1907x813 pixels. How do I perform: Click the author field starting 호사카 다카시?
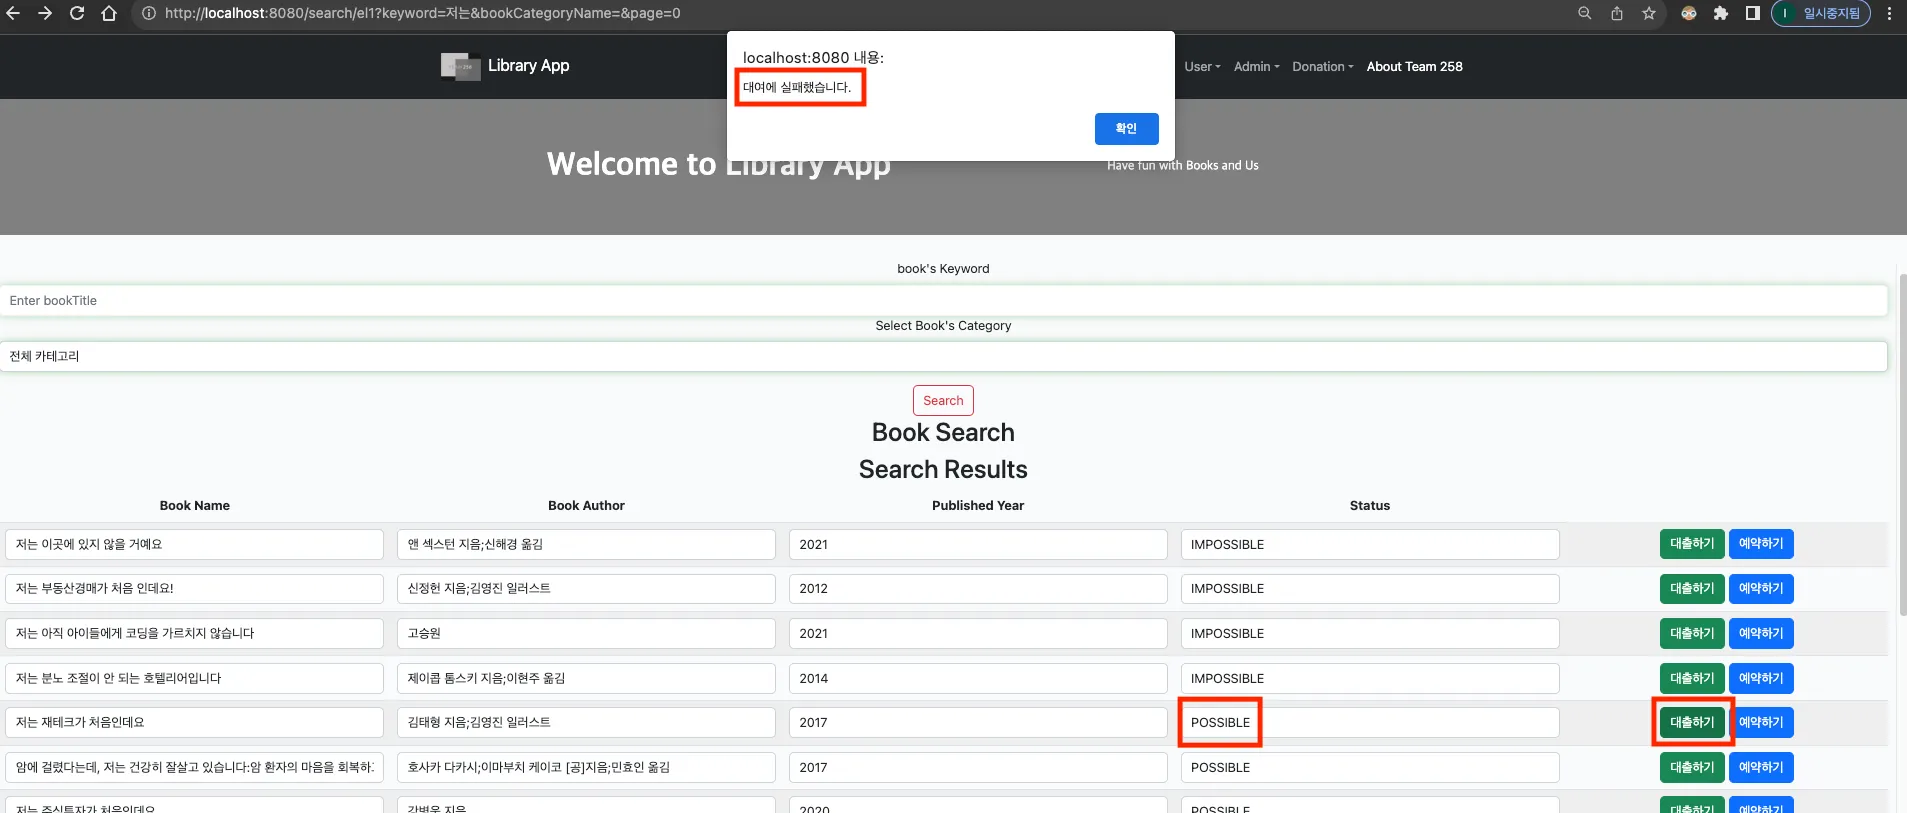point(586,768)
